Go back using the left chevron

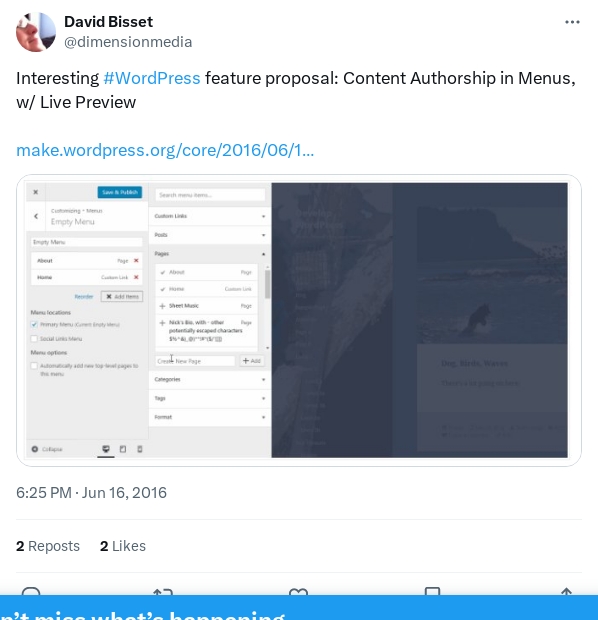tap(36, 216)
